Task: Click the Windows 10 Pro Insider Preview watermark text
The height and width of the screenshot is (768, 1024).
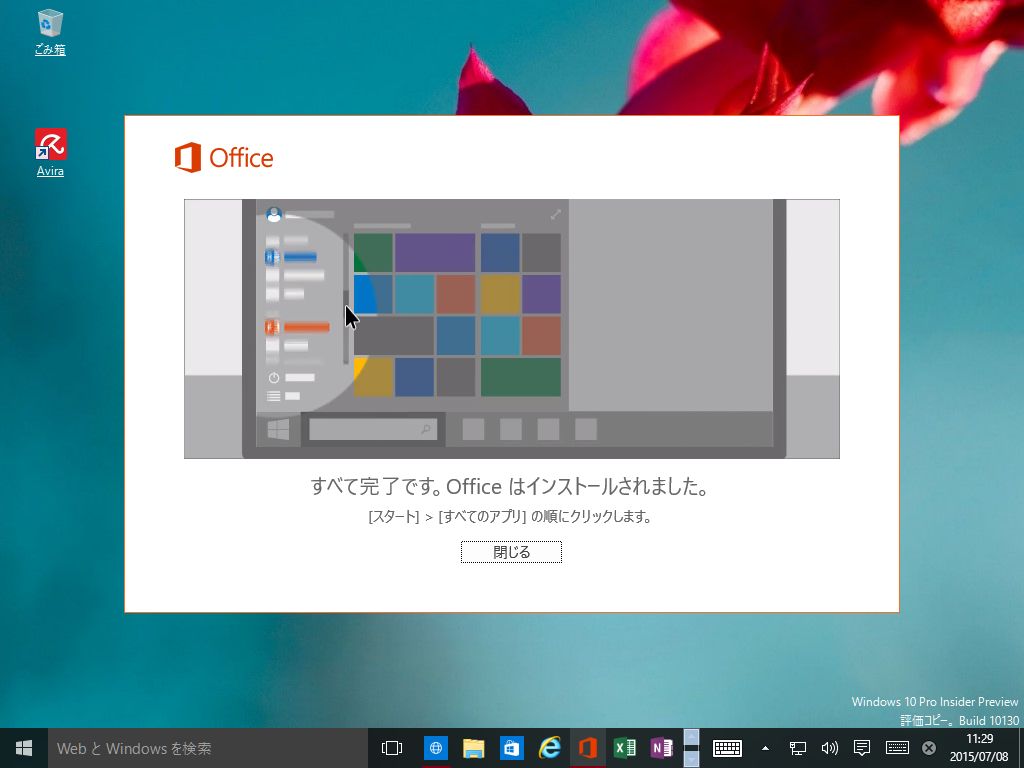Action: coord(935,702)
